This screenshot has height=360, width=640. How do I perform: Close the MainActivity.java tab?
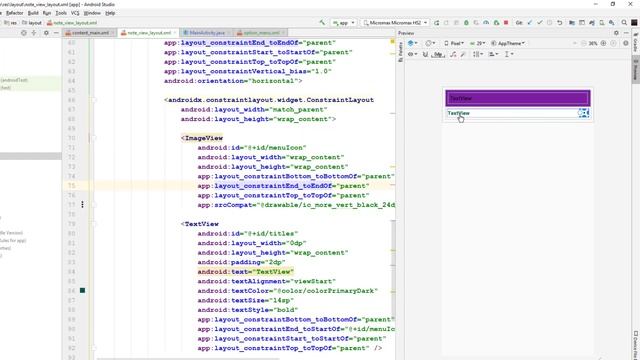coord(229,33)
